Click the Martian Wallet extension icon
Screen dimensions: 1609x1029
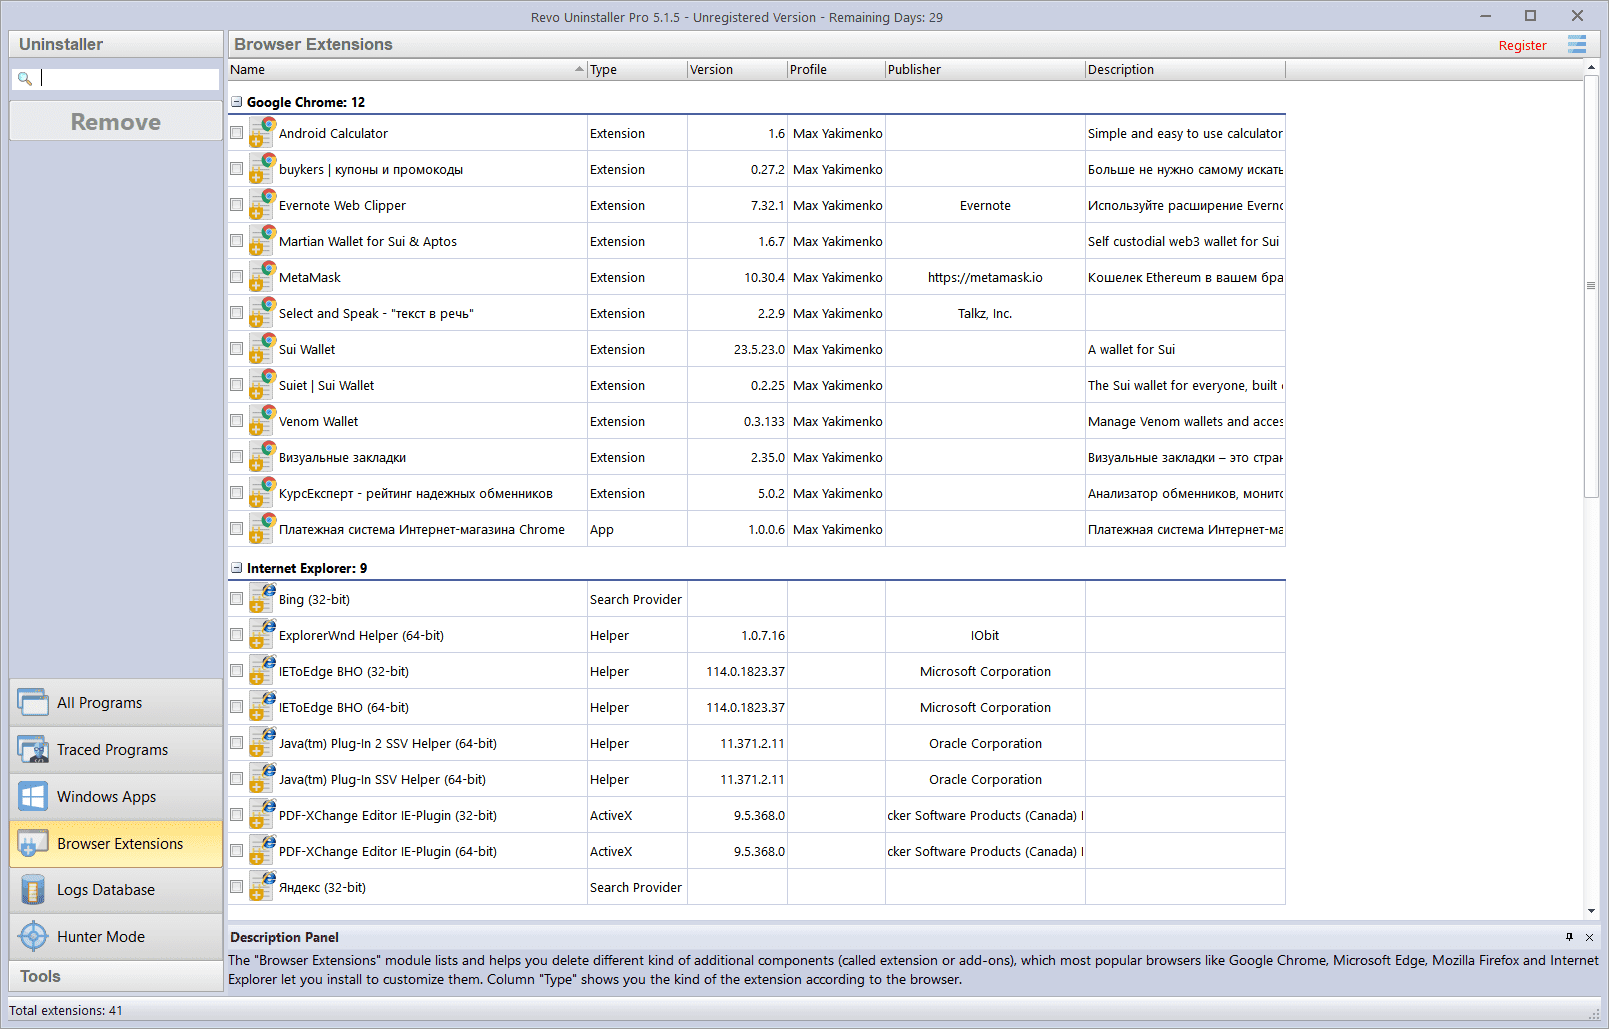coord(262,241)
